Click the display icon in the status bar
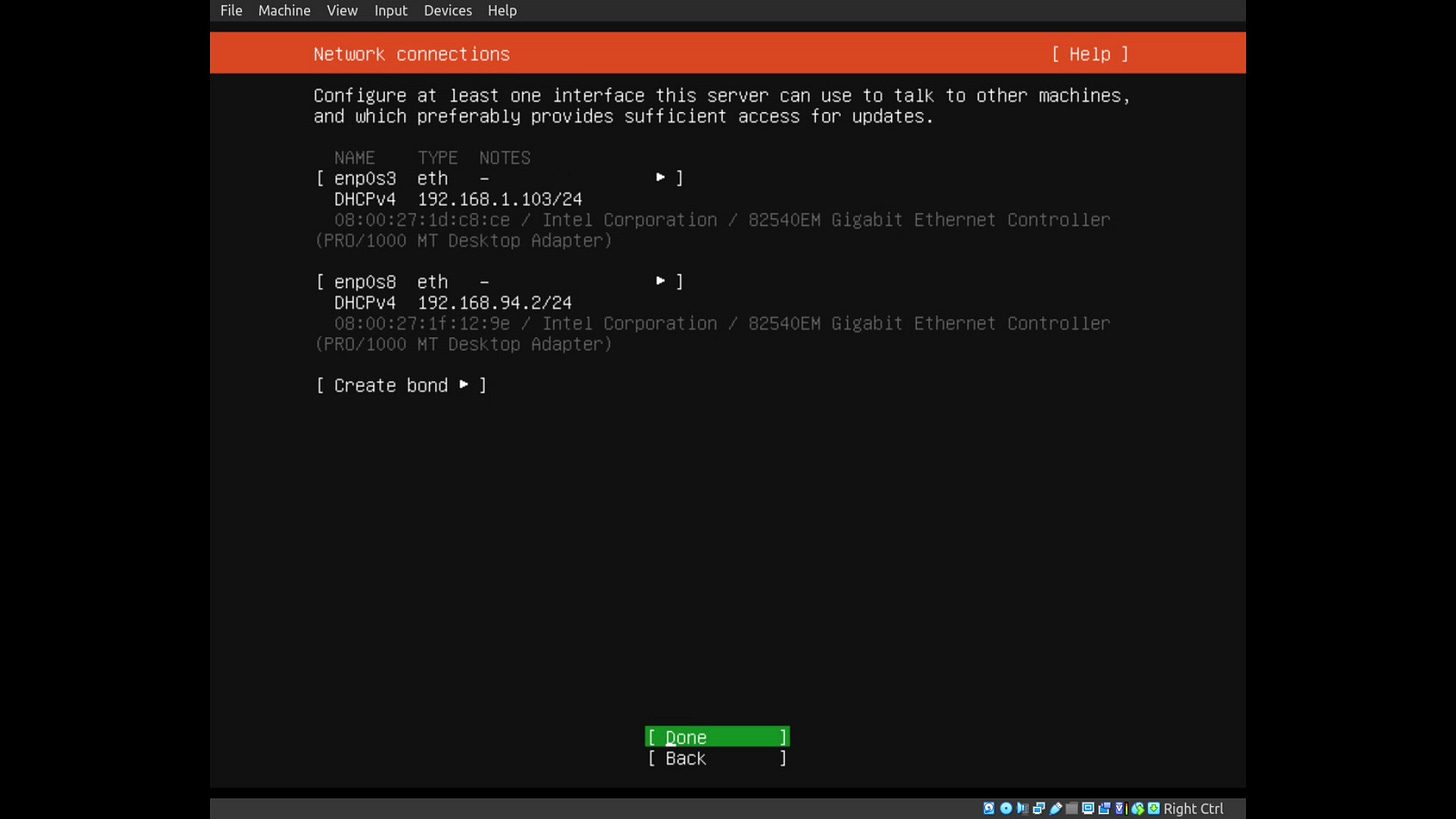The image size is (1456, 819). pos(1087,808)
